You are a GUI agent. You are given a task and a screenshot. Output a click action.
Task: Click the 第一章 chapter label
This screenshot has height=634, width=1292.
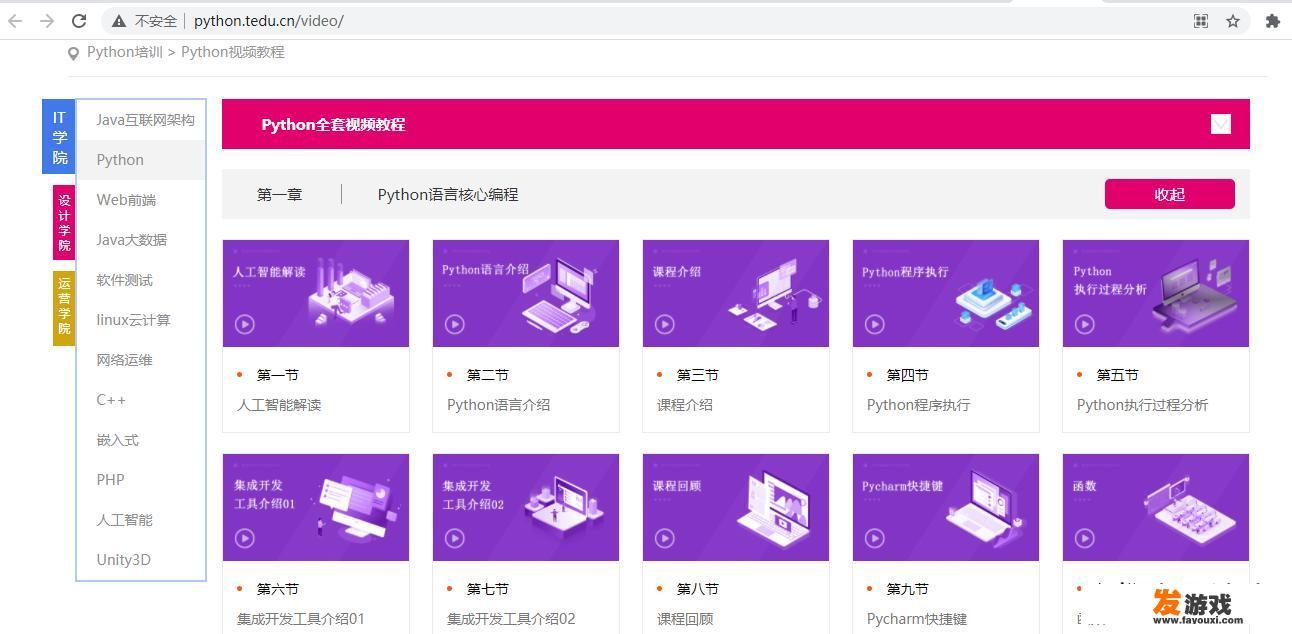tap(279, 195)
